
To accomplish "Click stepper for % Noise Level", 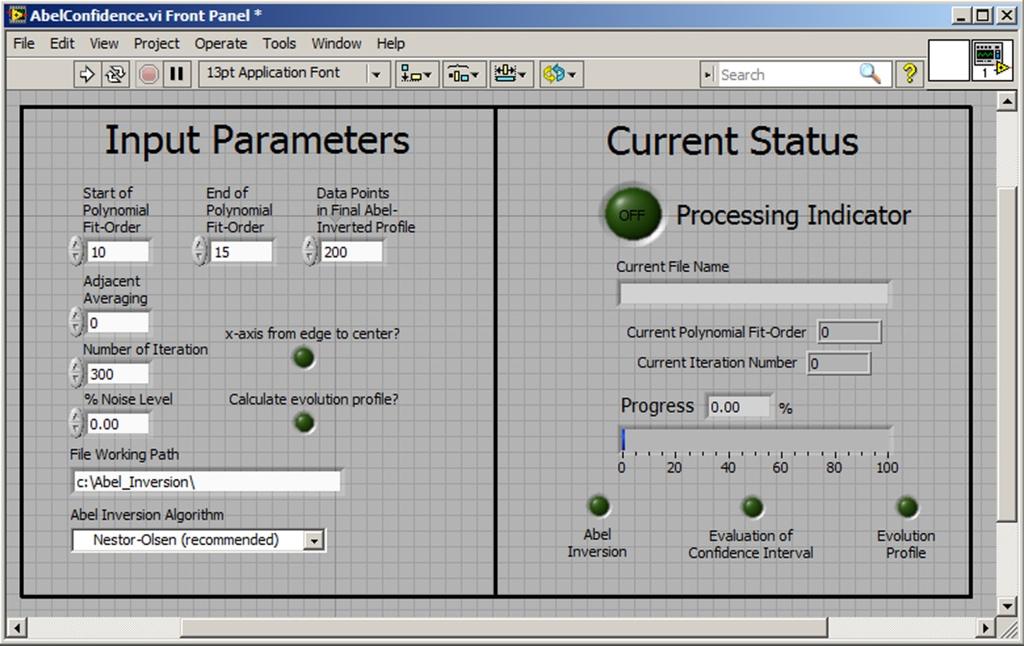I will point(76,423).
